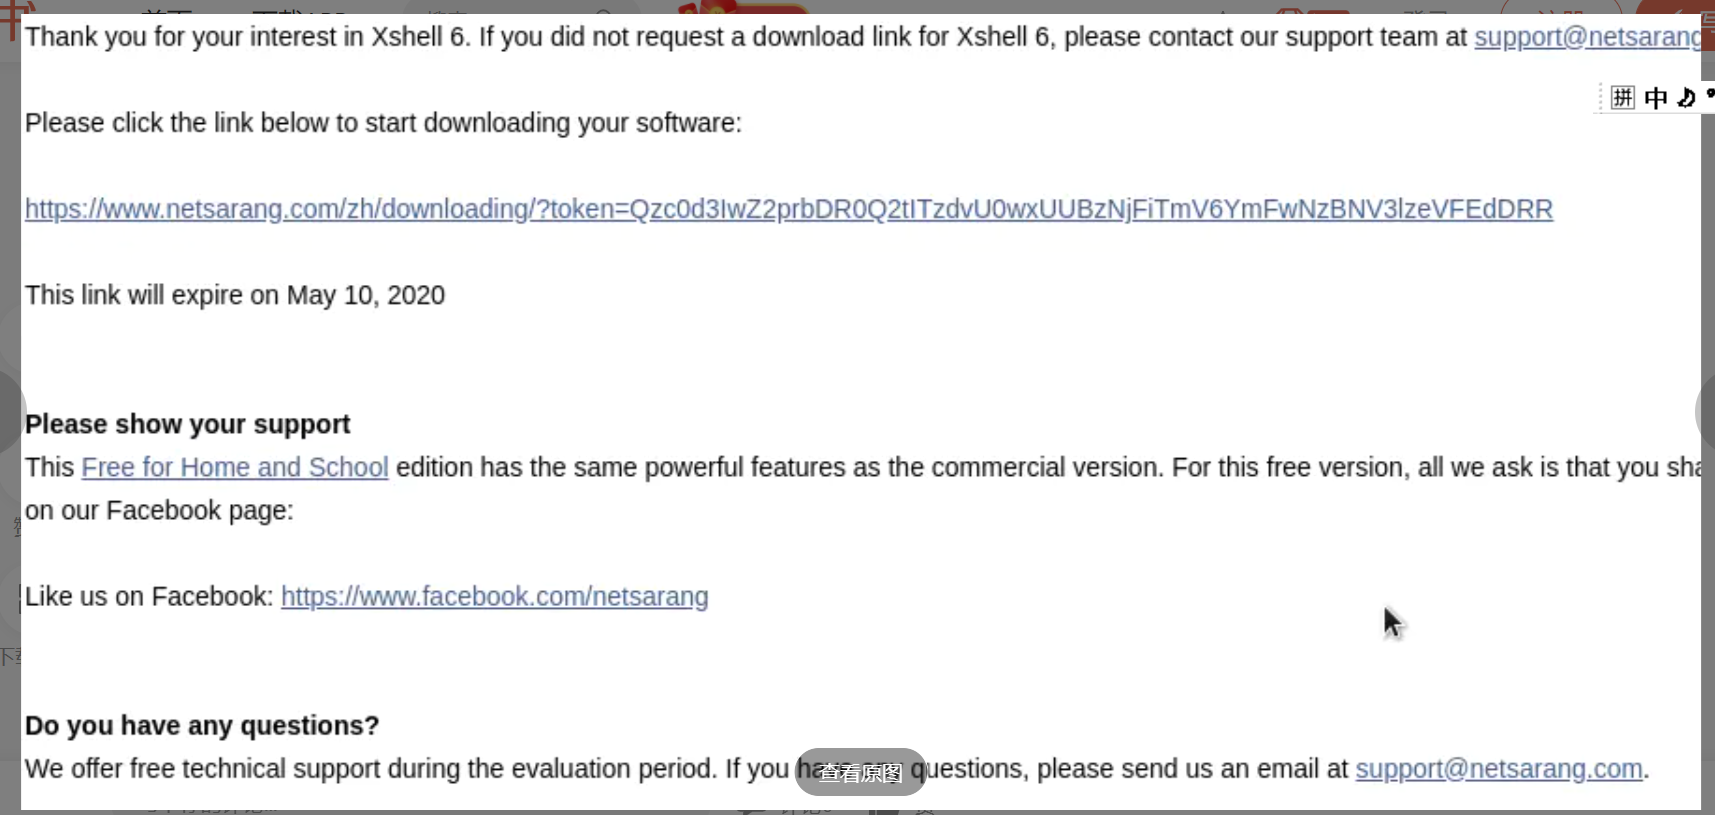Click the support@netsarang.com link at bottom
1715x815 pixels.
1499,768
